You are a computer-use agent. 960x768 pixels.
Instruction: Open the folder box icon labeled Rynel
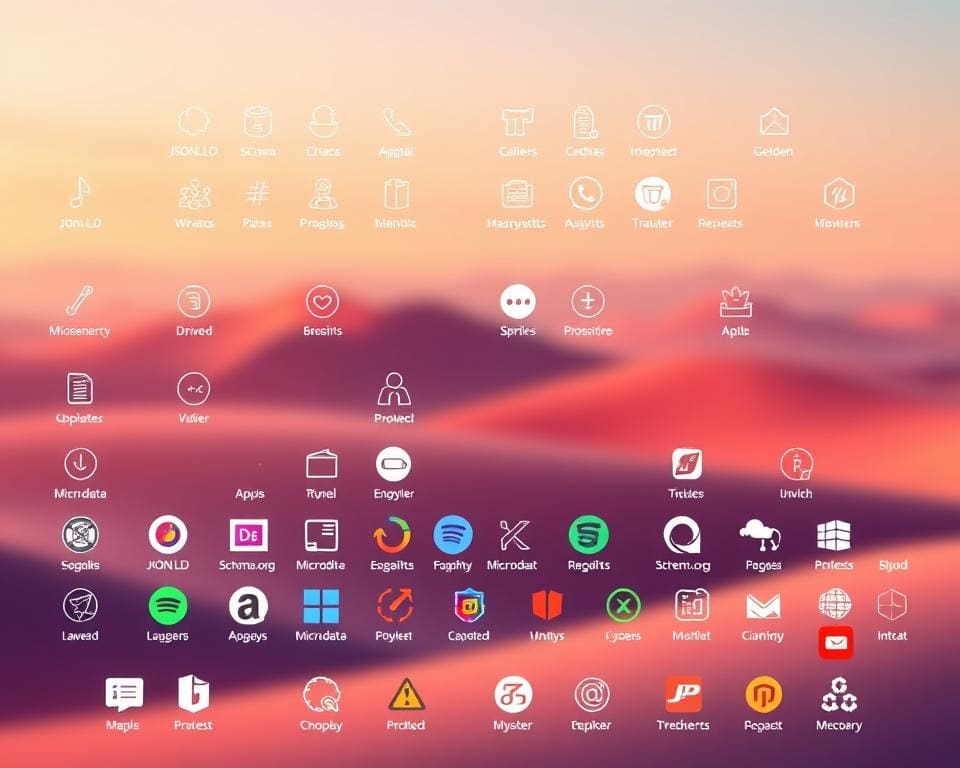tap(321, 464)
